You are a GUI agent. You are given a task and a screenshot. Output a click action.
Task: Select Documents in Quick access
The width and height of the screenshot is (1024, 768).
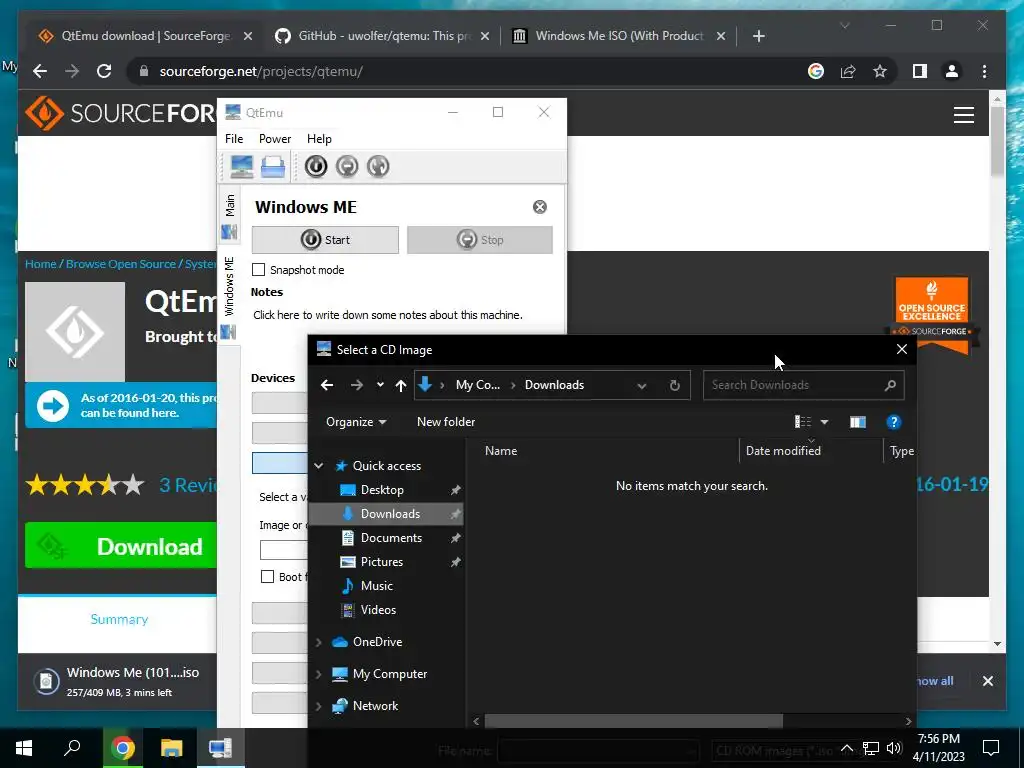tap(391, 538)
